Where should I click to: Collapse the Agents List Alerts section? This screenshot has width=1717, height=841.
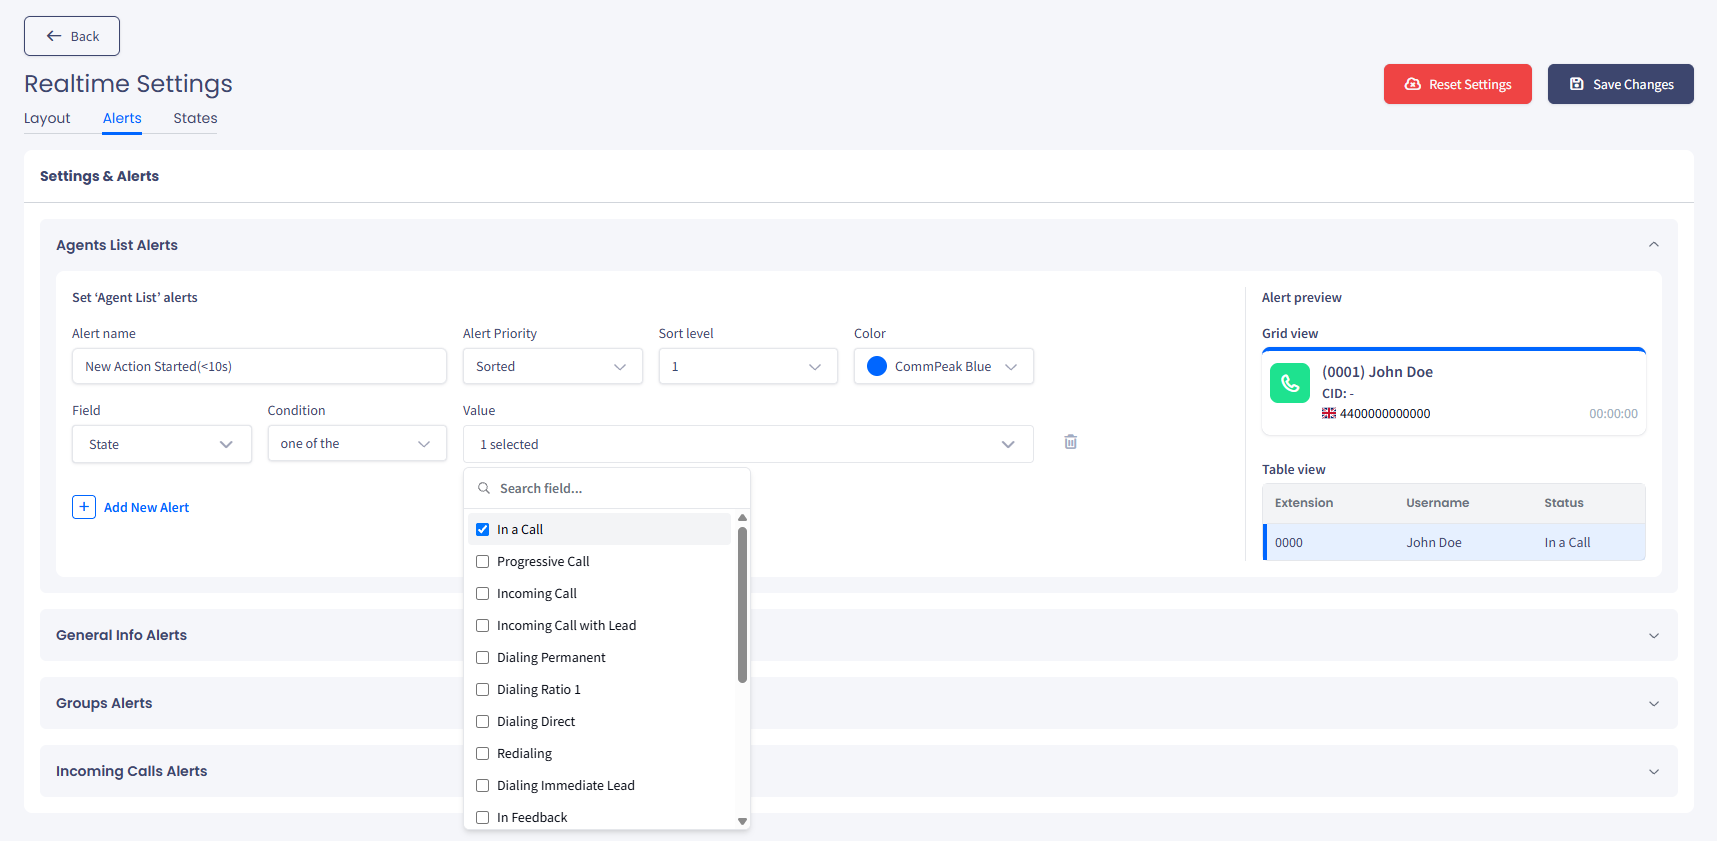1654,245
